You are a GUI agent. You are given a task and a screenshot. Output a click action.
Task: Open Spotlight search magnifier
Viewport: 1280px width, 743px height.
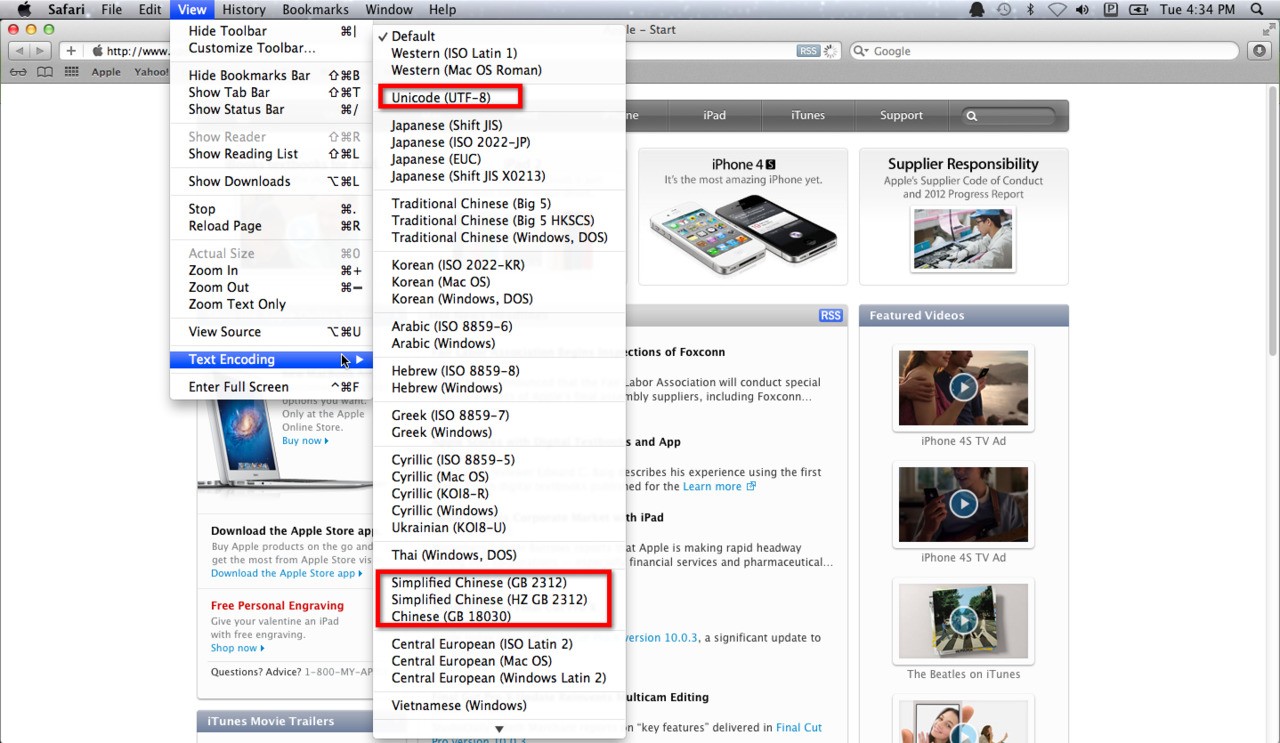click(x=1257, y=10)
